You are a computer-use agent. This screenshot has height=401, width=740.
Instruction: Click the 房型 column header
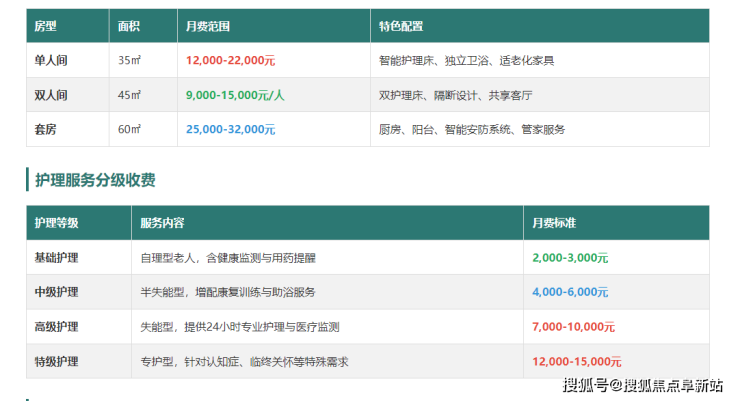tap(45, 26)
